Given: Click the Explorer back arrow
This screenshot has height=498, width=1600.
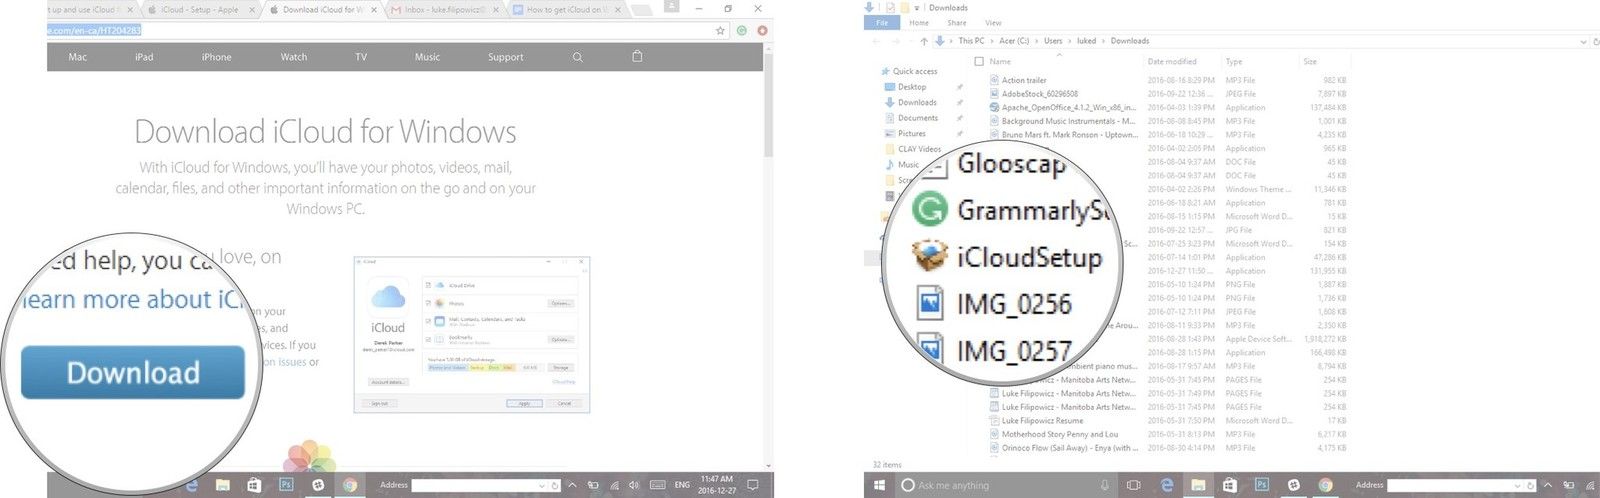Looking at the screenshot, I should pos(877,41).
